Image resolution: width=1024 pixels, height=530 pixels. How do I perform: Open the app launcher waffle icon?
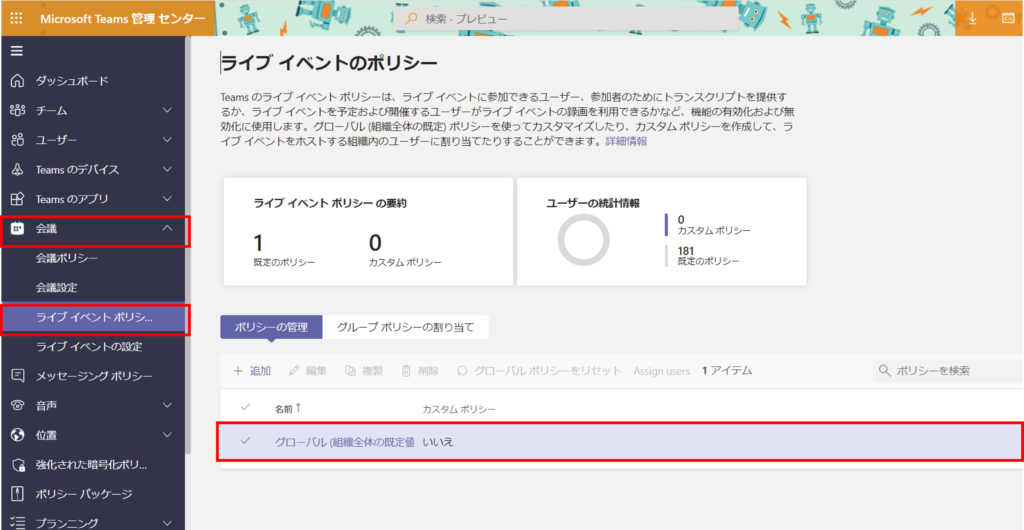(x=17, y=18)
